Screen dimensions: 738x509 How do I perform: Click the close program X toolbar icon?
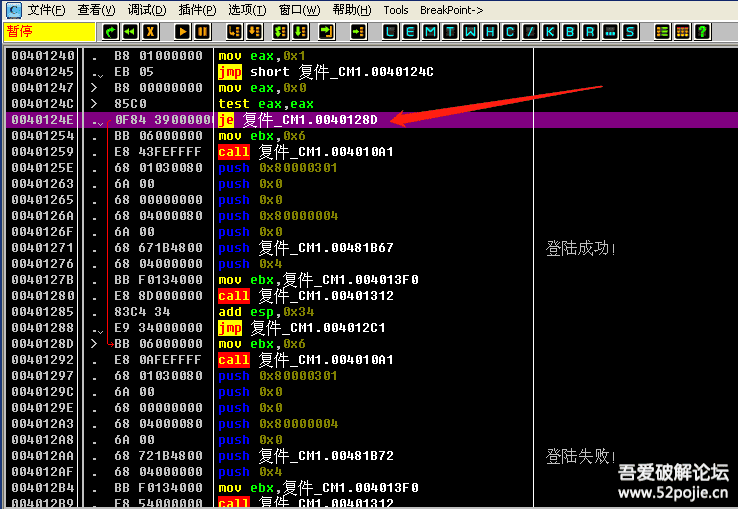[x=150, y=31]
